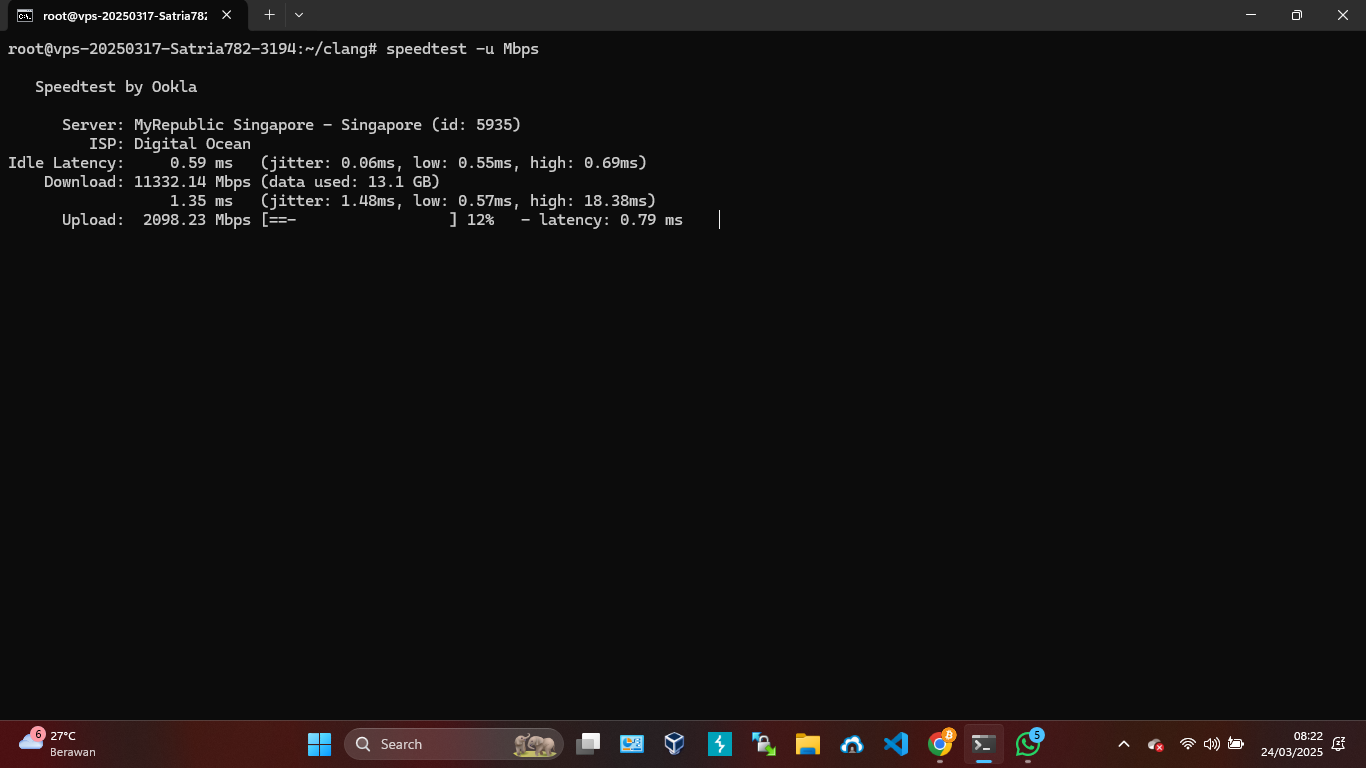
Task: Click the terminal tab's command prompt icon
Action: tap(25, 16)
